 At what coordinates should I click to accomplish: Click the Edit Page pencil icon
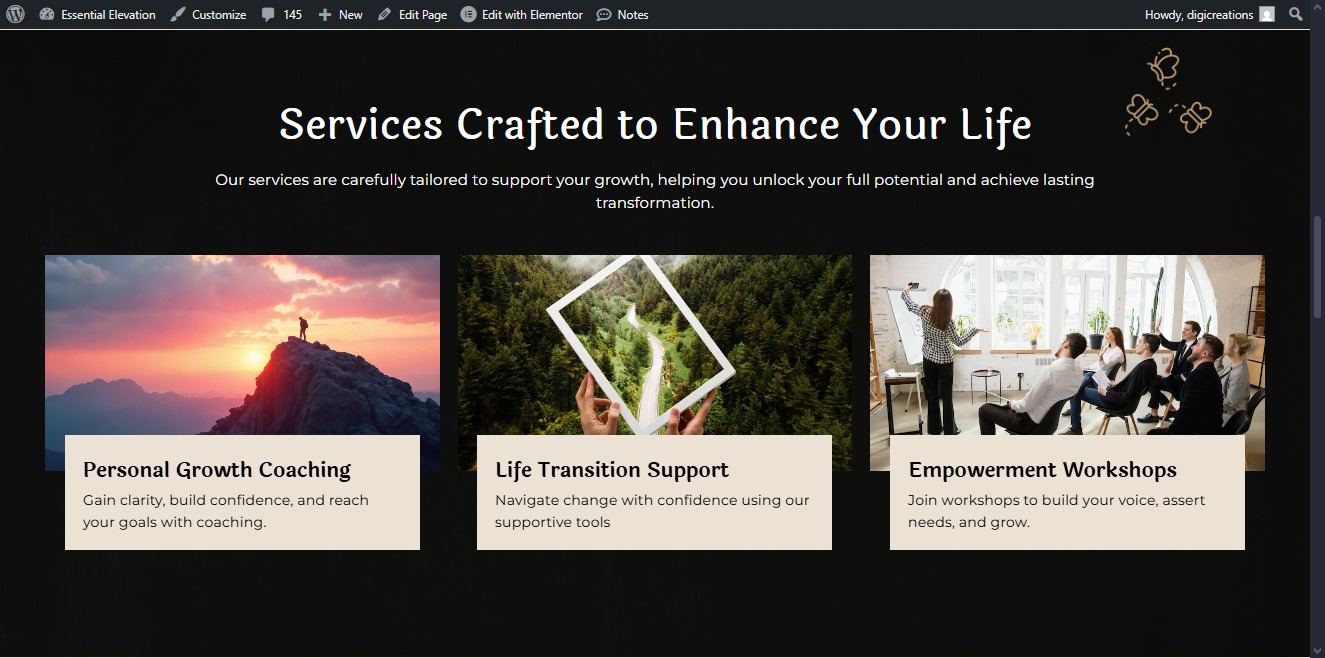coord(385,14)
